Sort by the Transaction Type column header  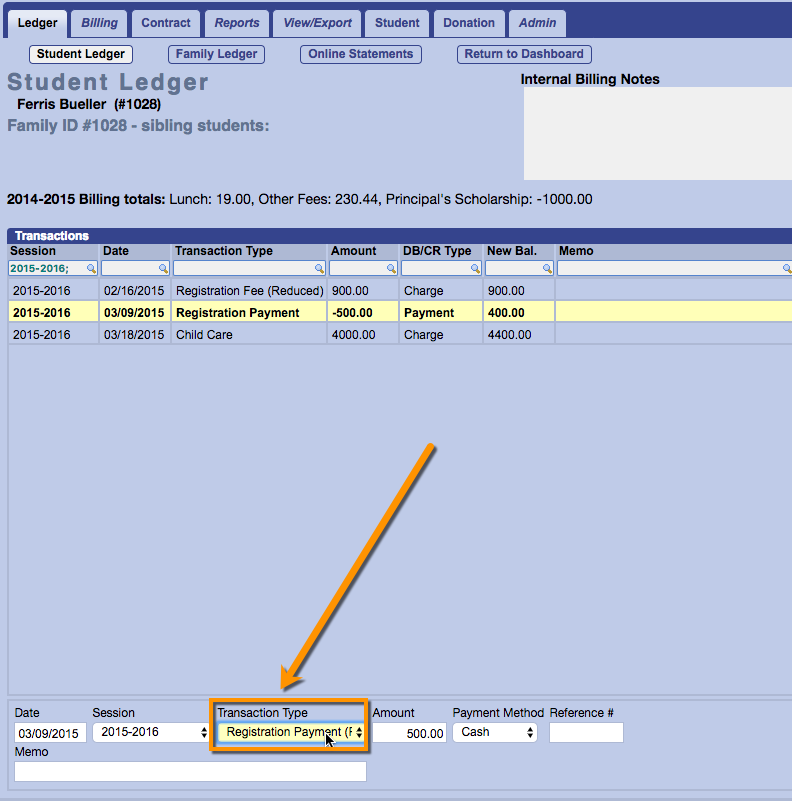click(x=224, y=251)
